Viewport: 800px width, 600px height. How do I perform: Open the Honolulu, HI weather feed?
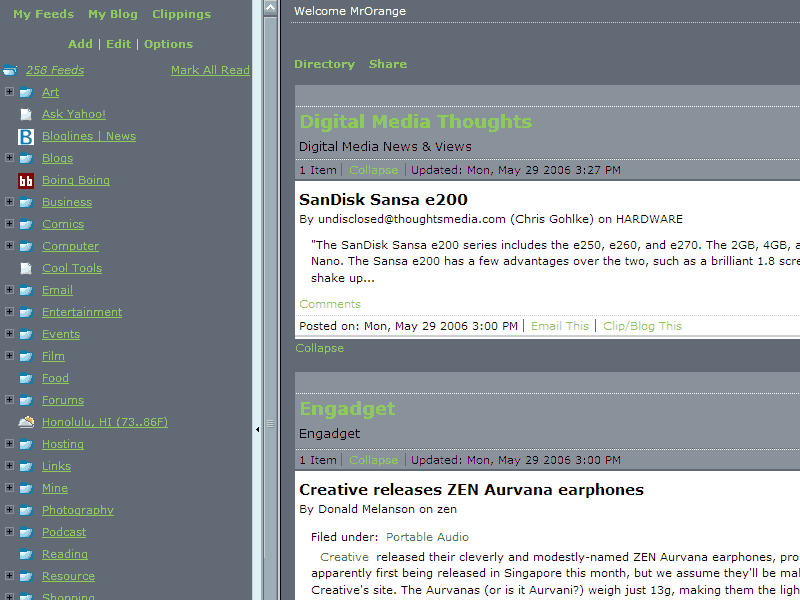coord(105,422)
